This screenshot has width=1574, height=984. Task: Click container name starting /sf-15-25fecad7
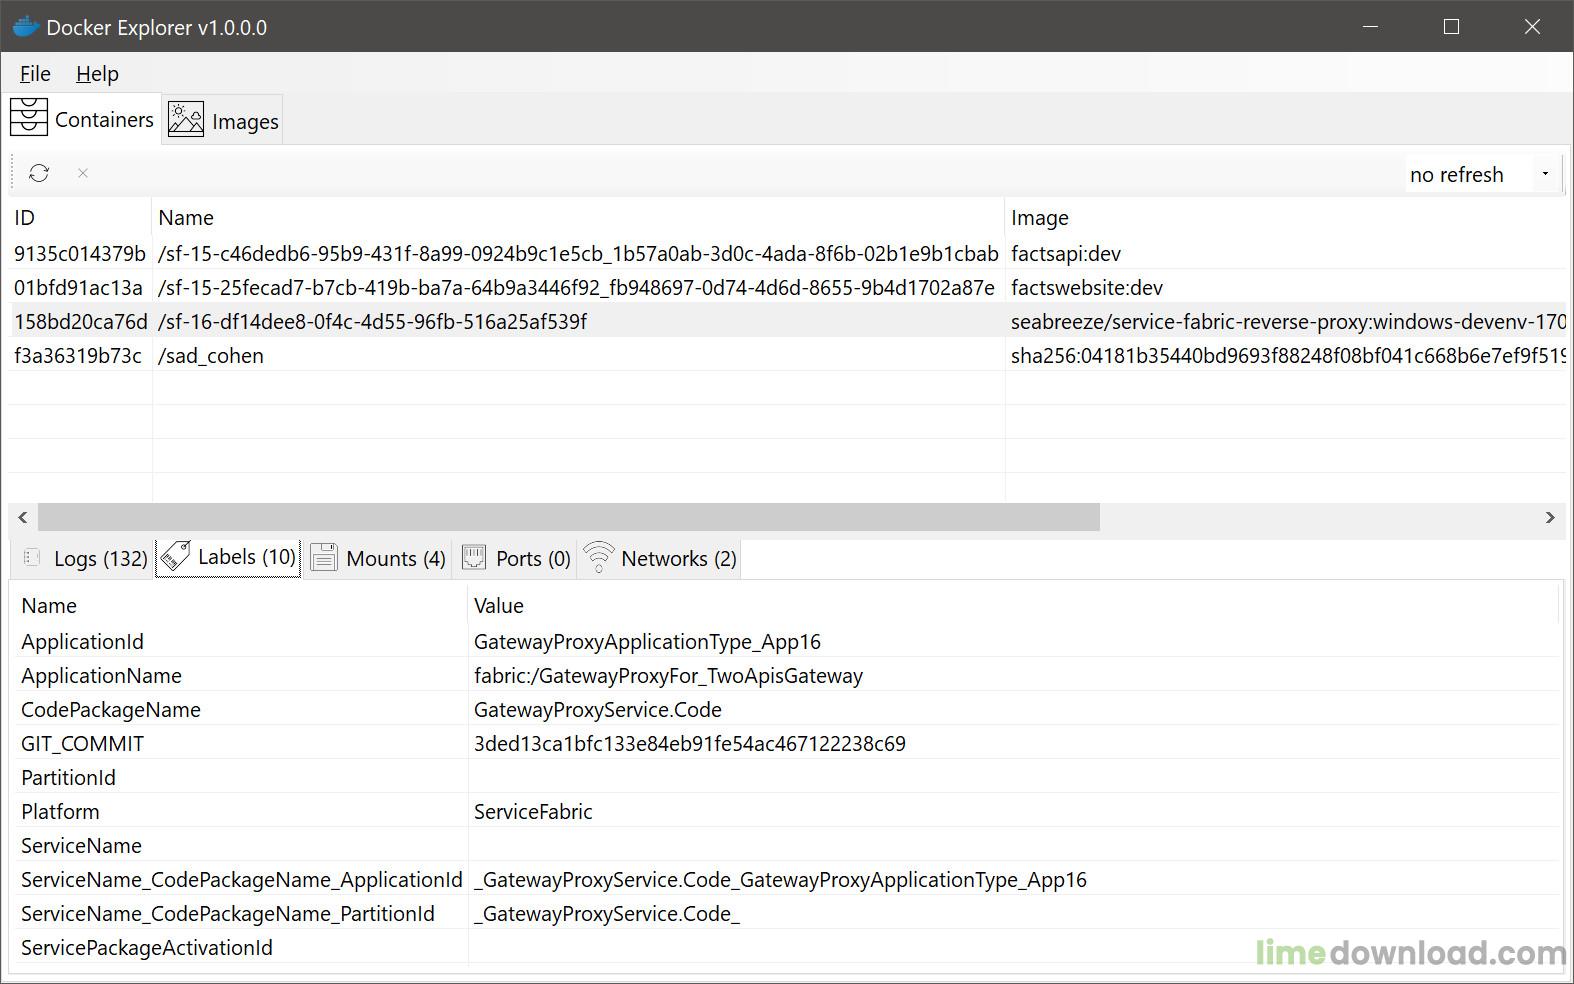[x=576, y=287]
